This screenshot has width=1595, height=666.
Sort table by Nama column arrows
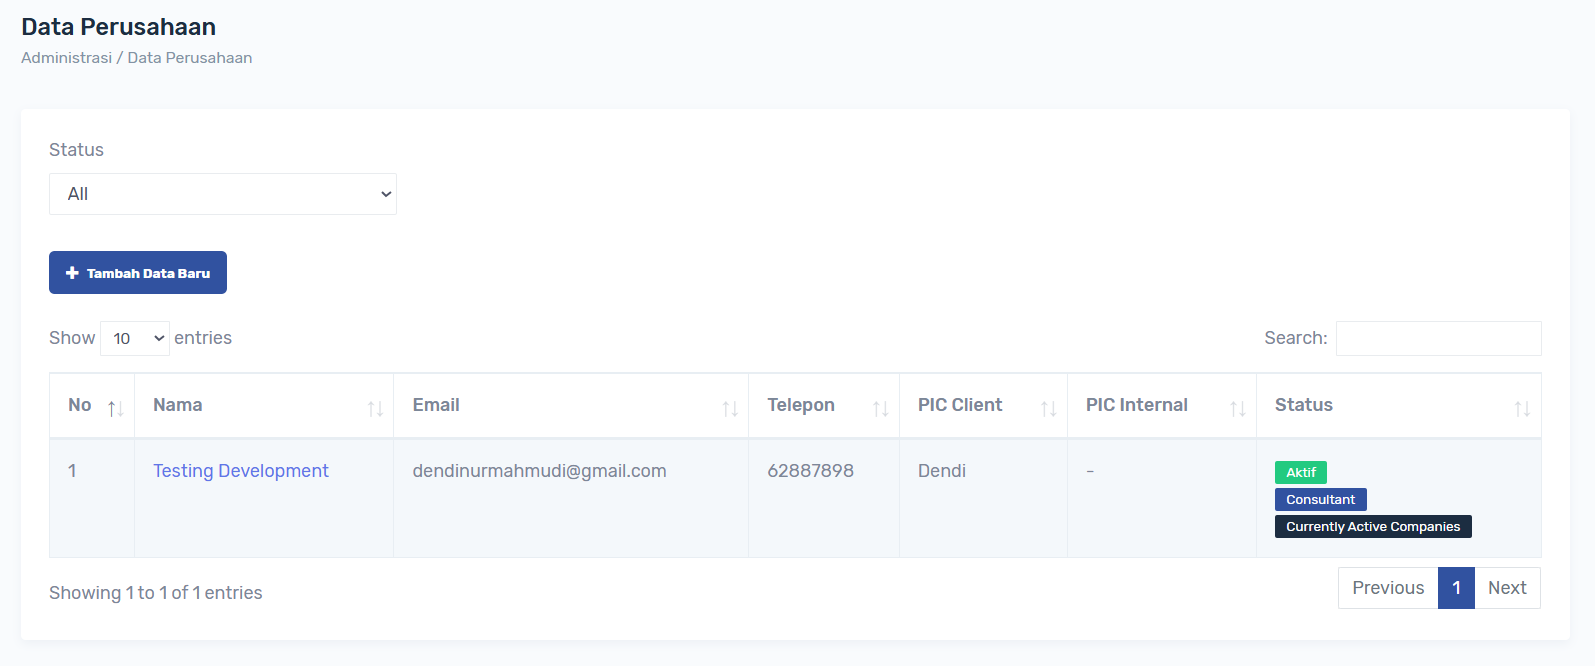click(x=375, y=408)
